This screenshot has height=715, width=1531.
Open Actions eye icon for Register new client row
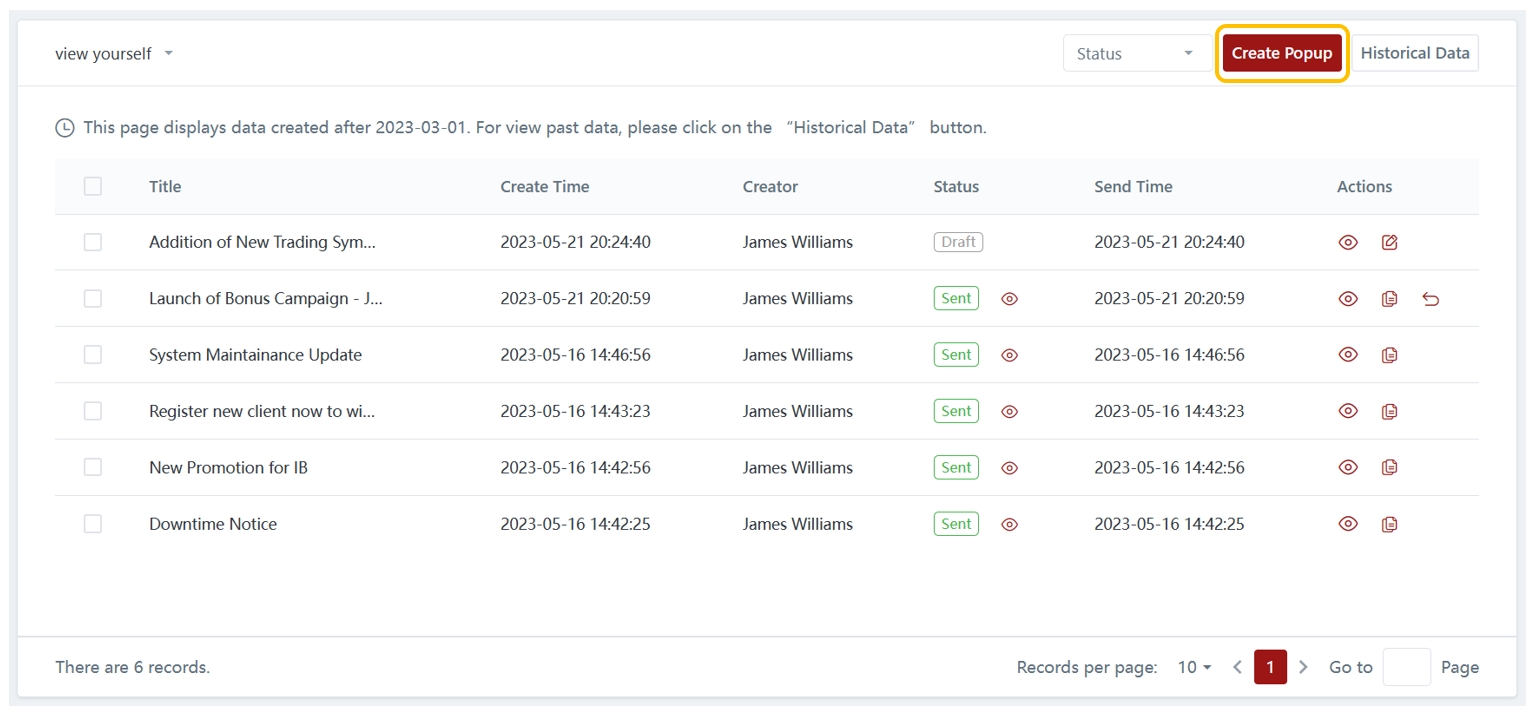(x=1348, y=411)
